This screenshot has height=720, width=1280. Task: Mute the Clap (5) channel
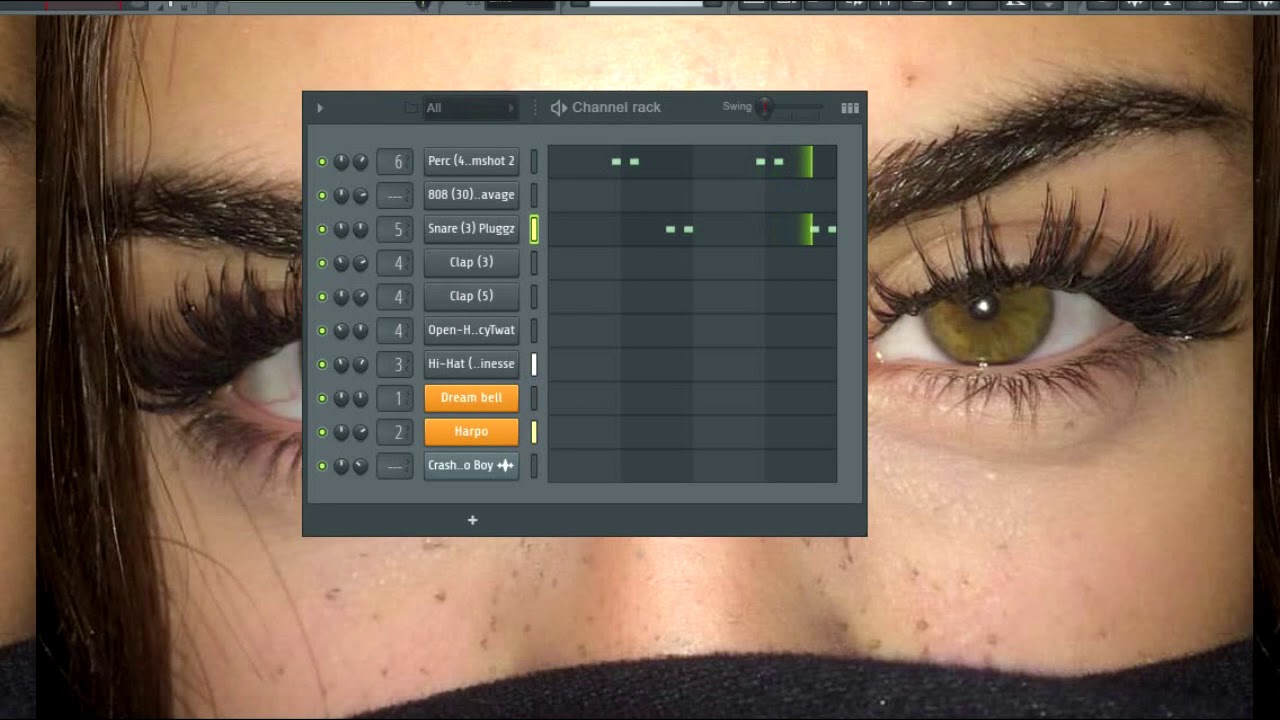click(322, 297)
